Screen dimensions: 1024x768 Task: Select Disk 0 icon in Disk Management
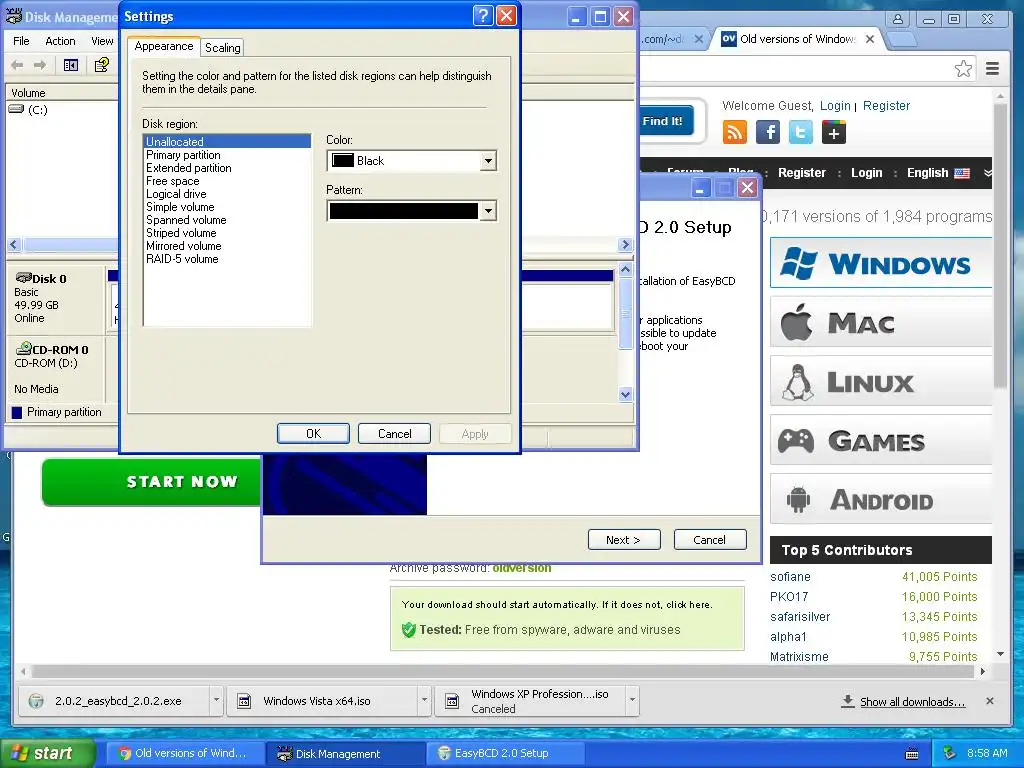24,278
